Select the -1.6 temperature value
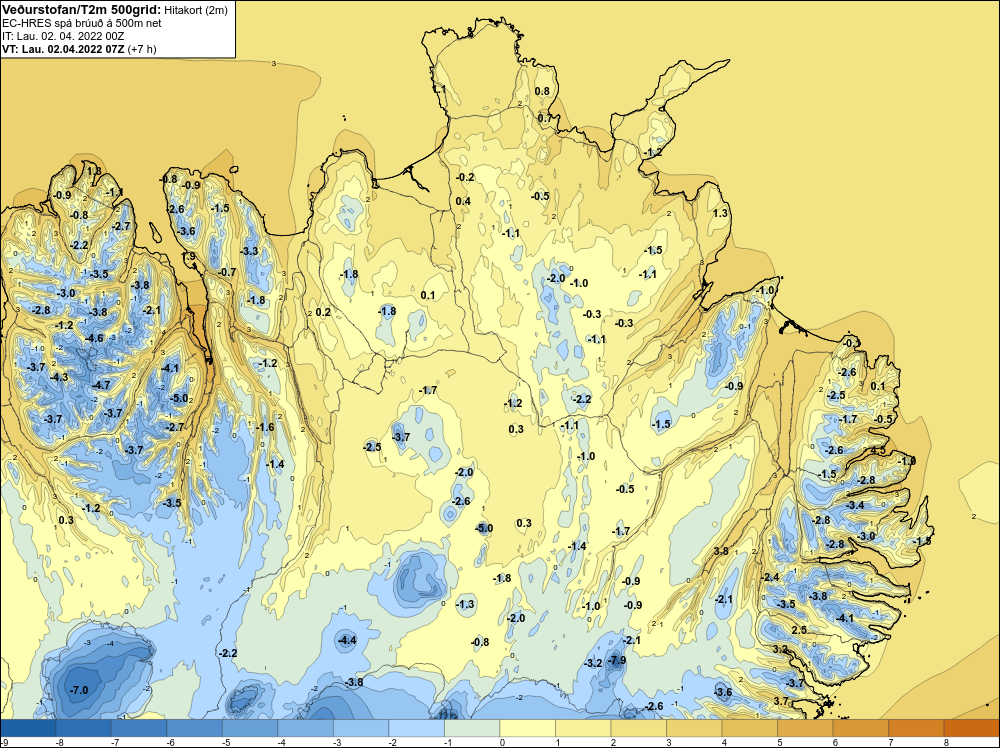 click(x=265, y=427)
